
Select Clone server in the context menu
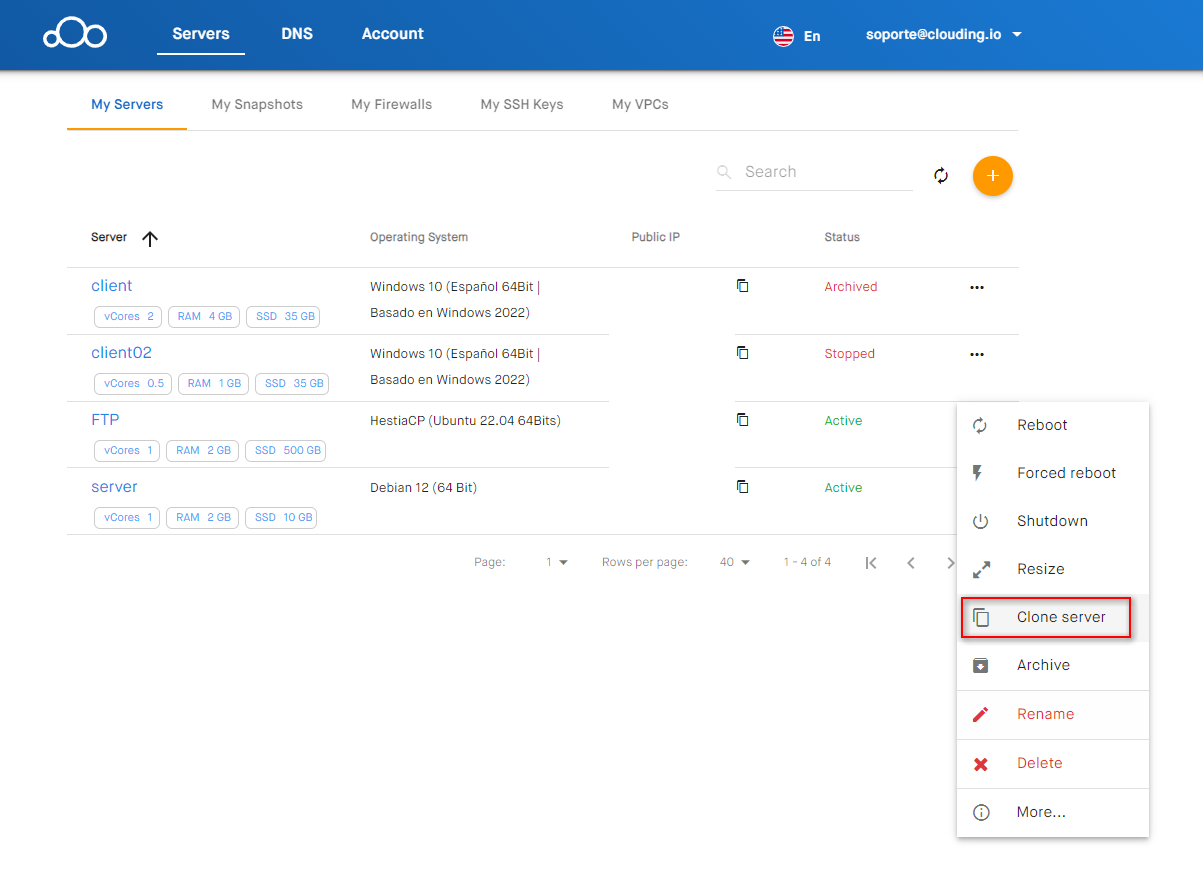(1053, 617)
